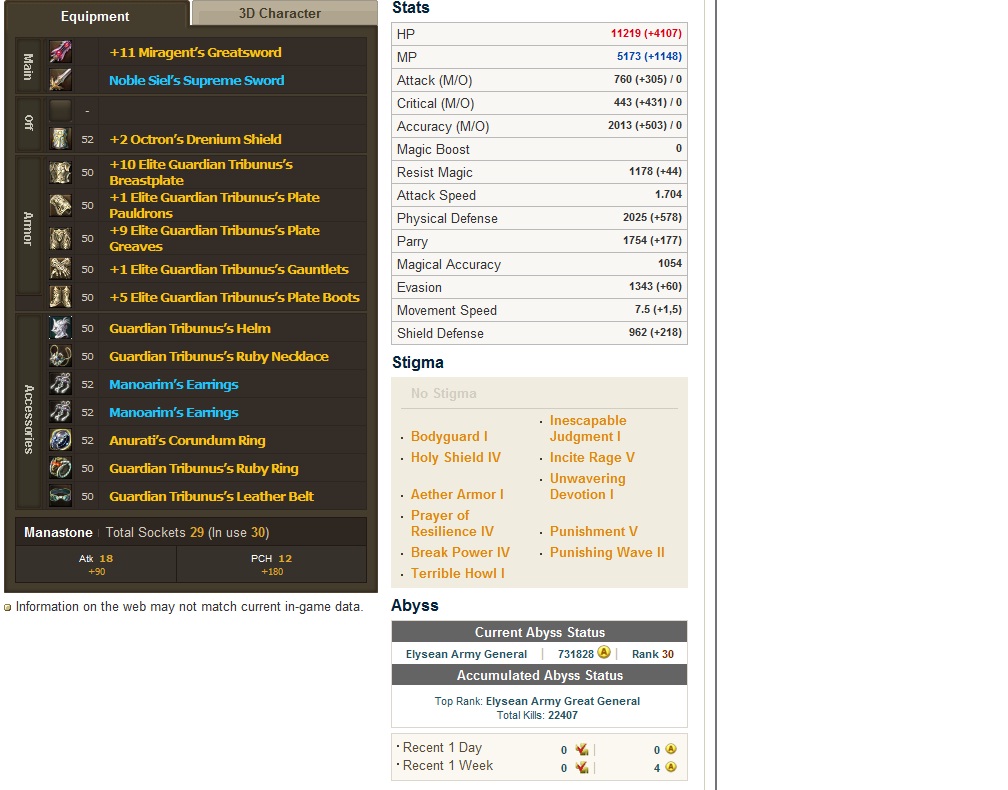Screen dimensions: 1008x790
Task: Click the Plate Pauldrons item icon
Action: (x=60, y=205)
